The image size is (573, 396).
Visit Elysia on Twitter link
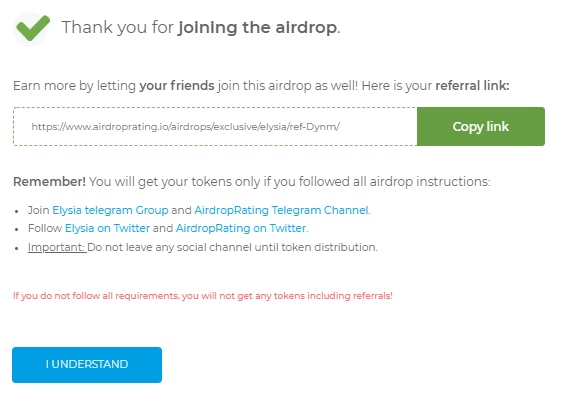pyautogui.click(x=107, y=228)
